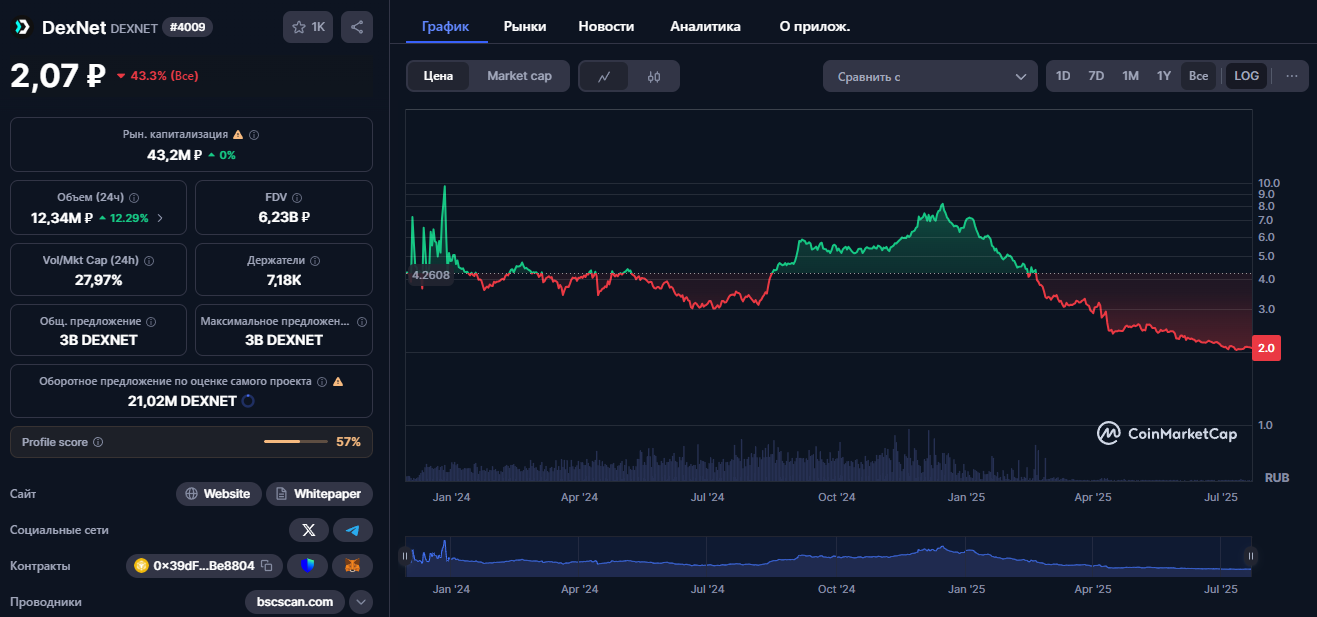Image resolution: width=1317 pixels, height=617 pixels.
Task: Set chart range to 1M
Action: point(1130,76)
